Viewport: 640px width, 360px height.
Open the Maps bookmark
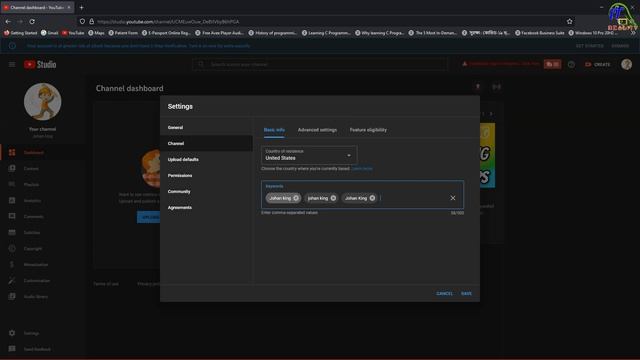click(96, 33)
